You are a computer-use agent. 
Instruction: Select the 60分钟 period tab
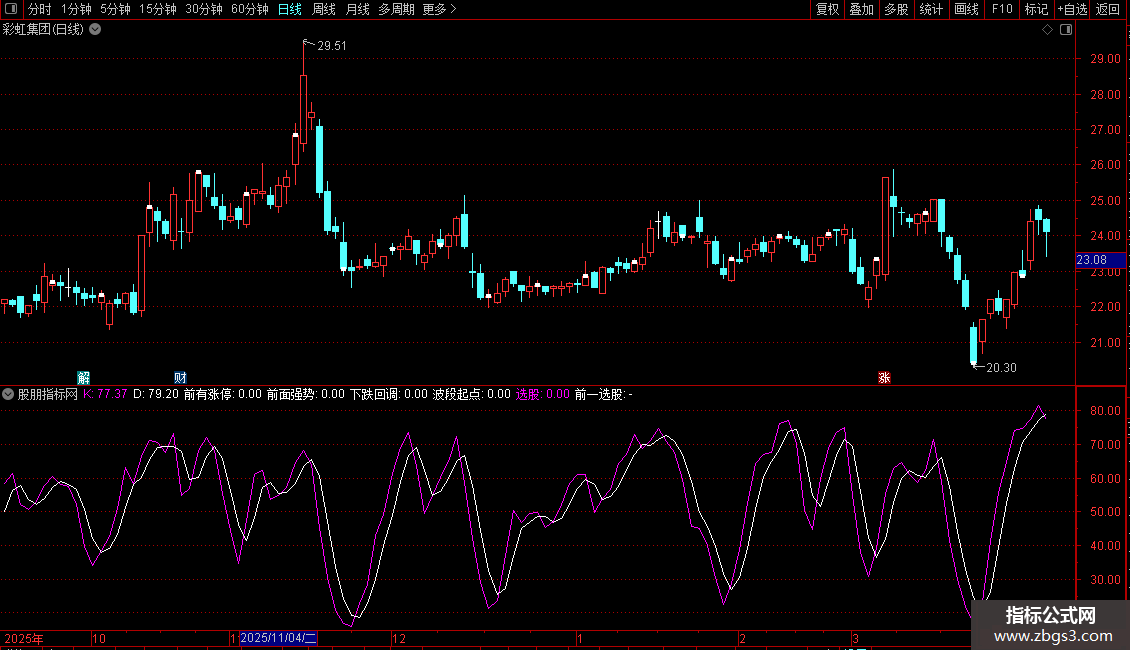(x=250, y=9)
